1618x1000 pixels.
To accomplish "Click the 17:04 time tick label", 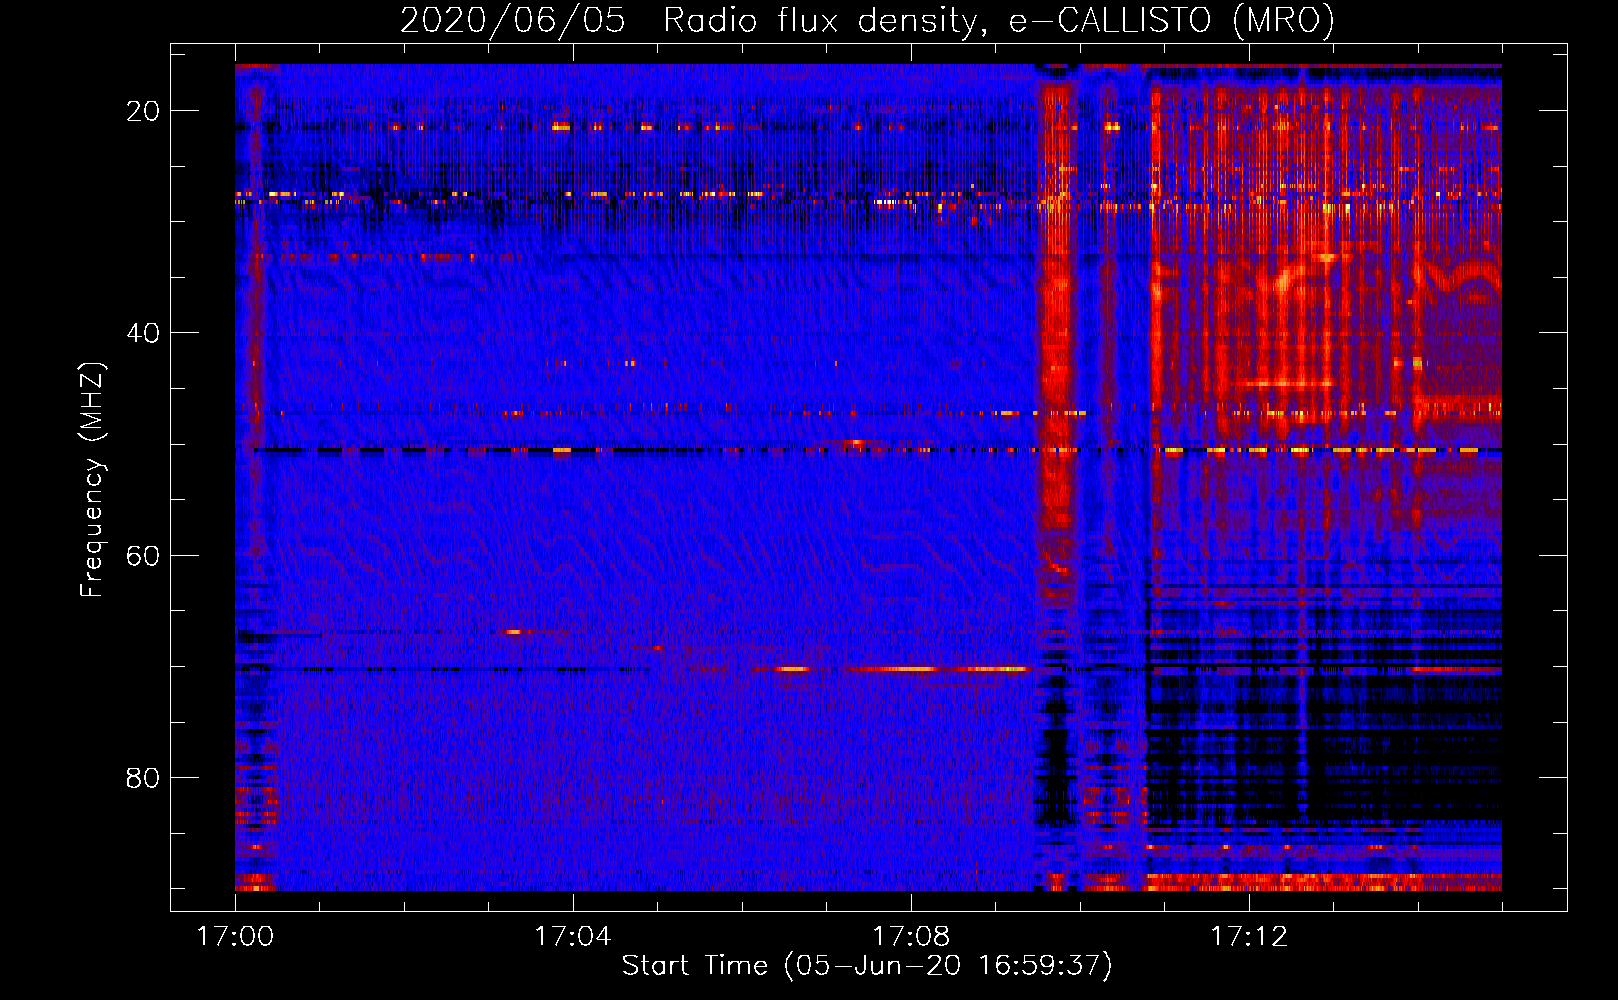I will click(x=573, y=937).
